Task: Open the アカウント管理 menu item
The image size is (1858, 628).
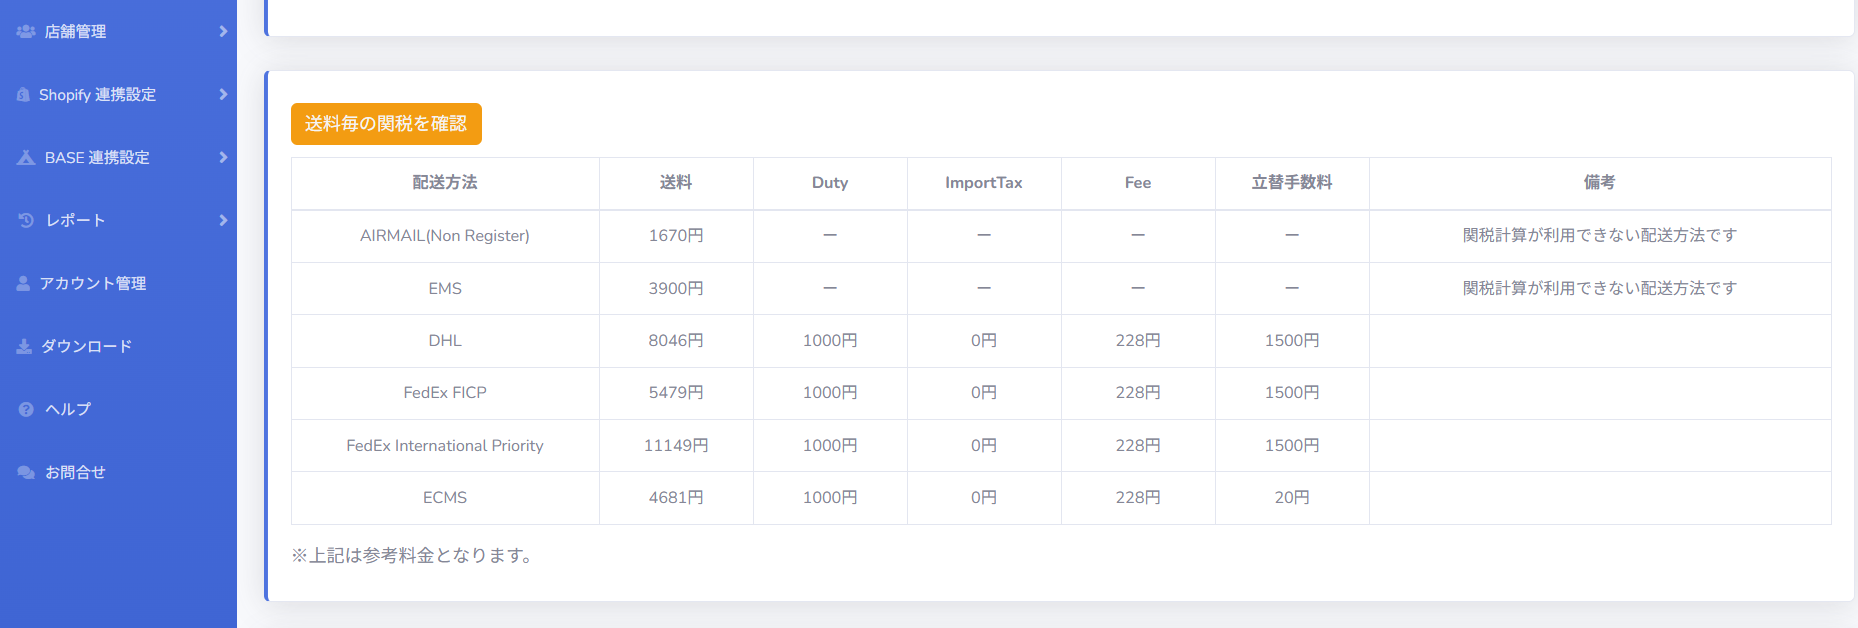Action: 118,284
